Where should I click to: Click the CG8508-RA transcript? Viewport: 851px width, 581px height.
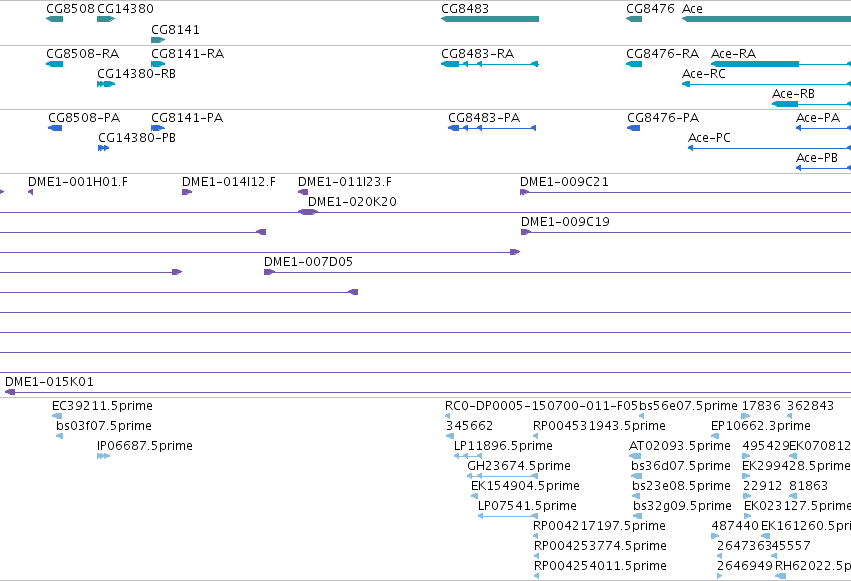54,64
